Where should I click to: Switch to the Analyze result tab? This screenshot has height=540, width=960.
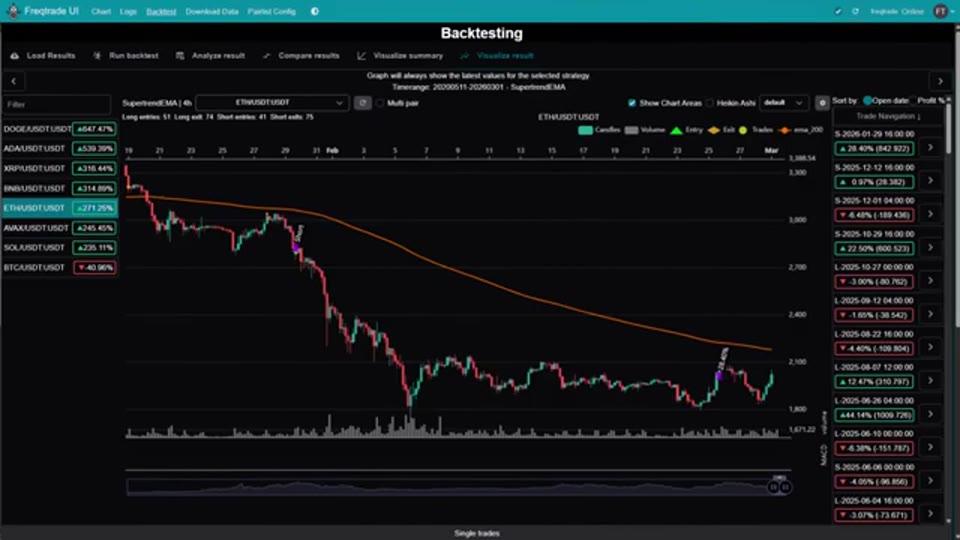pos(210,56)
